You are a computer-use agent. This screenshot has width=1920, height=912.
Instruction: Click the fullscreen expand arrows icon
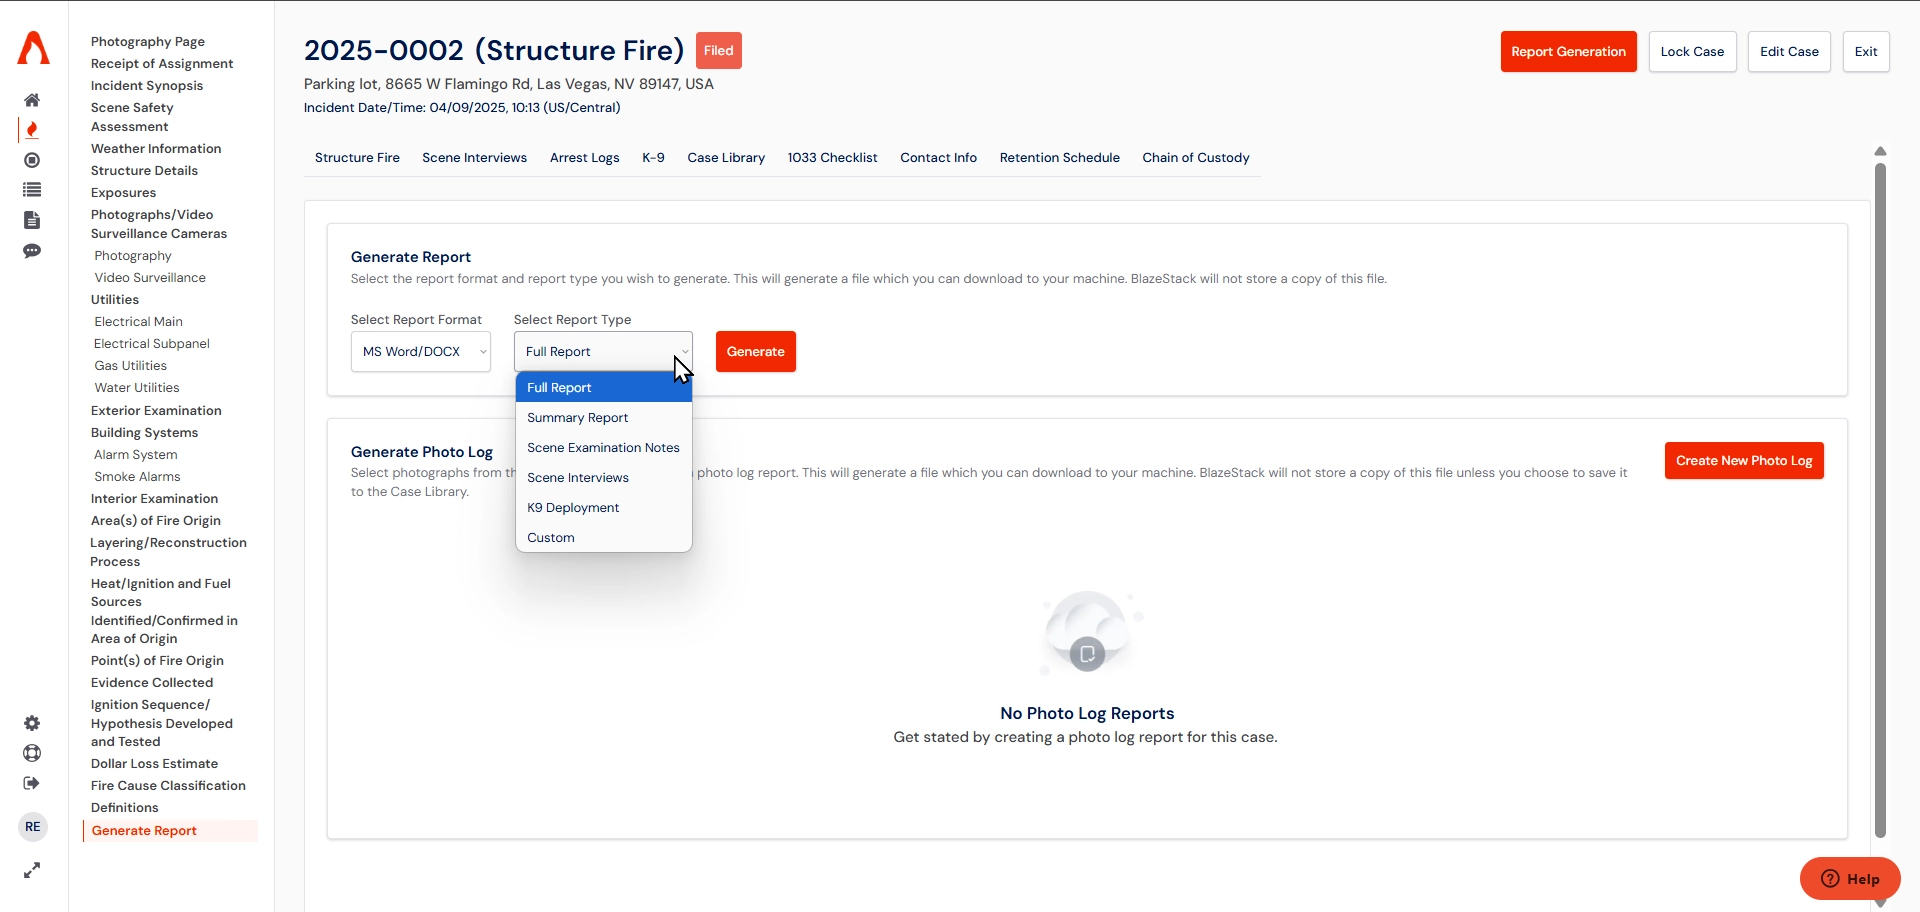[x=32, y=870]
